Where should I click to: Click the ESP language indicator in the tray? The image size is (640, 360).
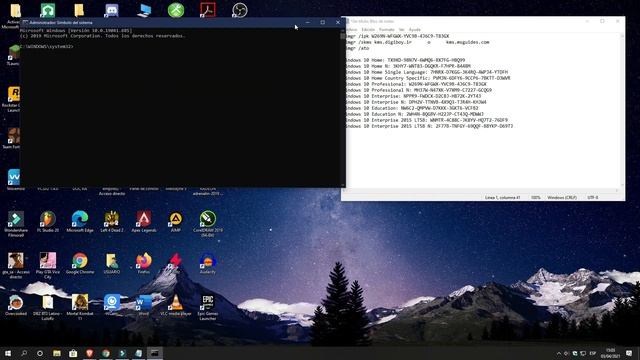point(593,353)
